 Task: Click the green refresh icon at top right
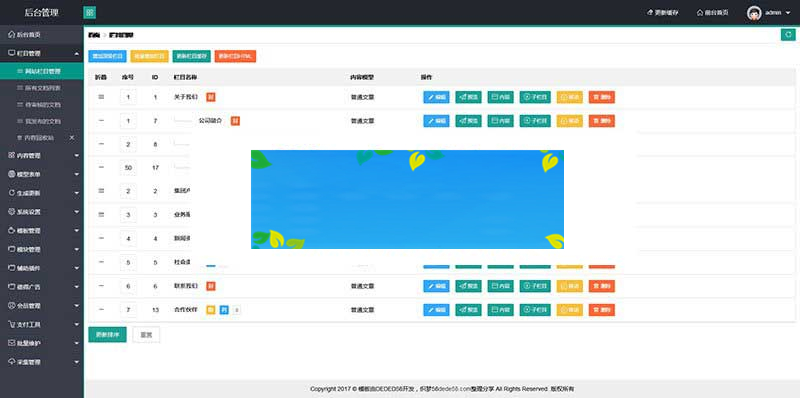pyautogui.click(x=788, y=35)
